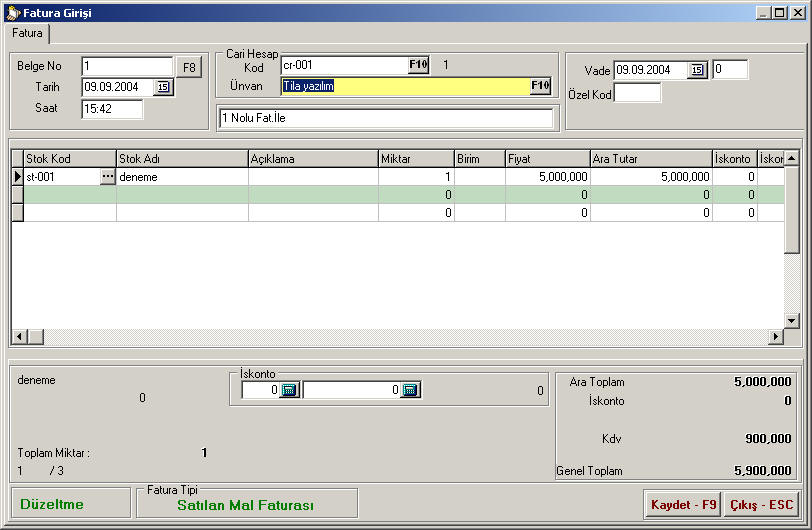Click the F8 button beside Belge No
This screenshot has width=812, height=530.
pyautogui.click(x=189, y=67)
